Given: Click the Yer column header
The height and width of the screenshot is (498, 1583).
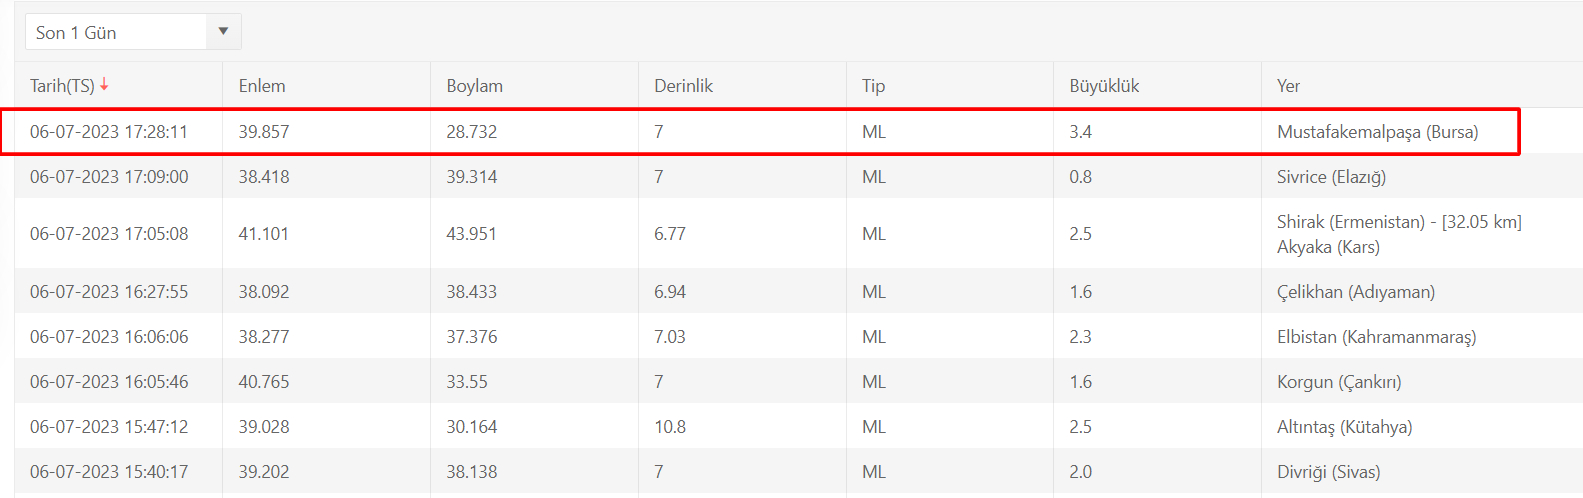Looking at the screenshot, I should pos(1288,86).
